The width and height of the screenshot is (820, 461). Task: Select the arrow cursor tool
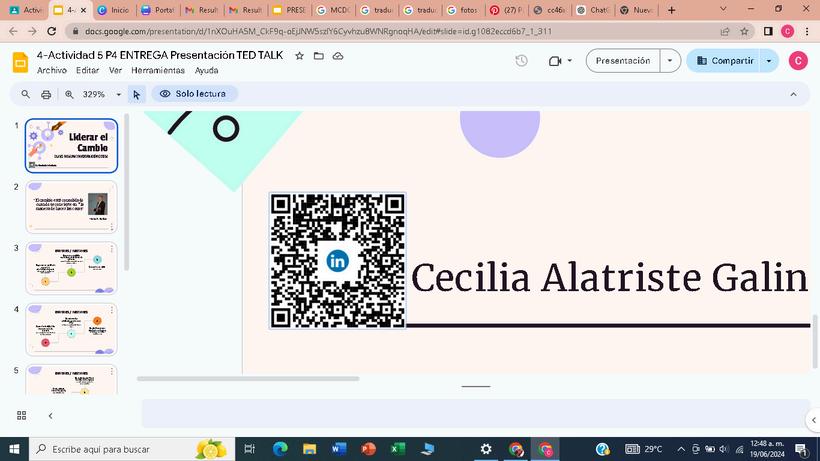click(x=136, y=95)
